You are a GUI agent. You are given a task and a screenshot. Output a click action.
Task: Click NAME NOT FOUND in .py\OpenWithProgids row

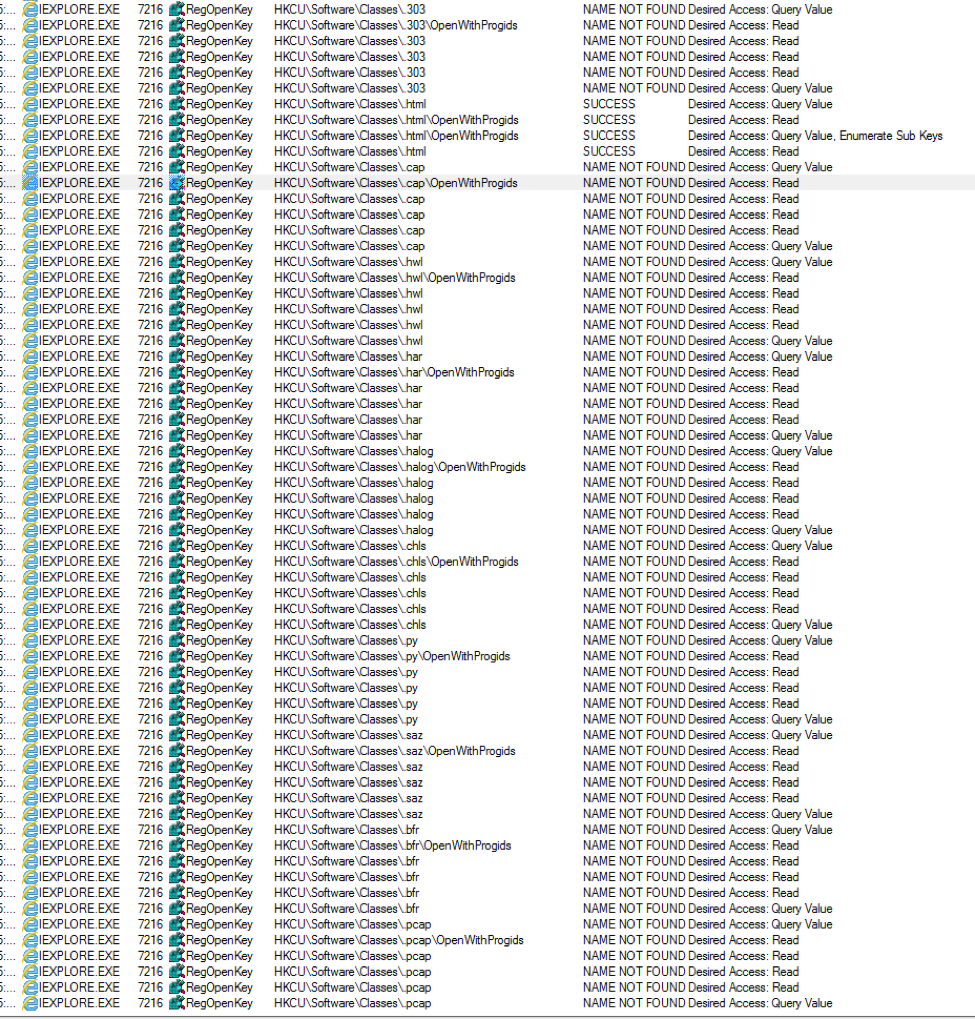click(x=634, y=656)
